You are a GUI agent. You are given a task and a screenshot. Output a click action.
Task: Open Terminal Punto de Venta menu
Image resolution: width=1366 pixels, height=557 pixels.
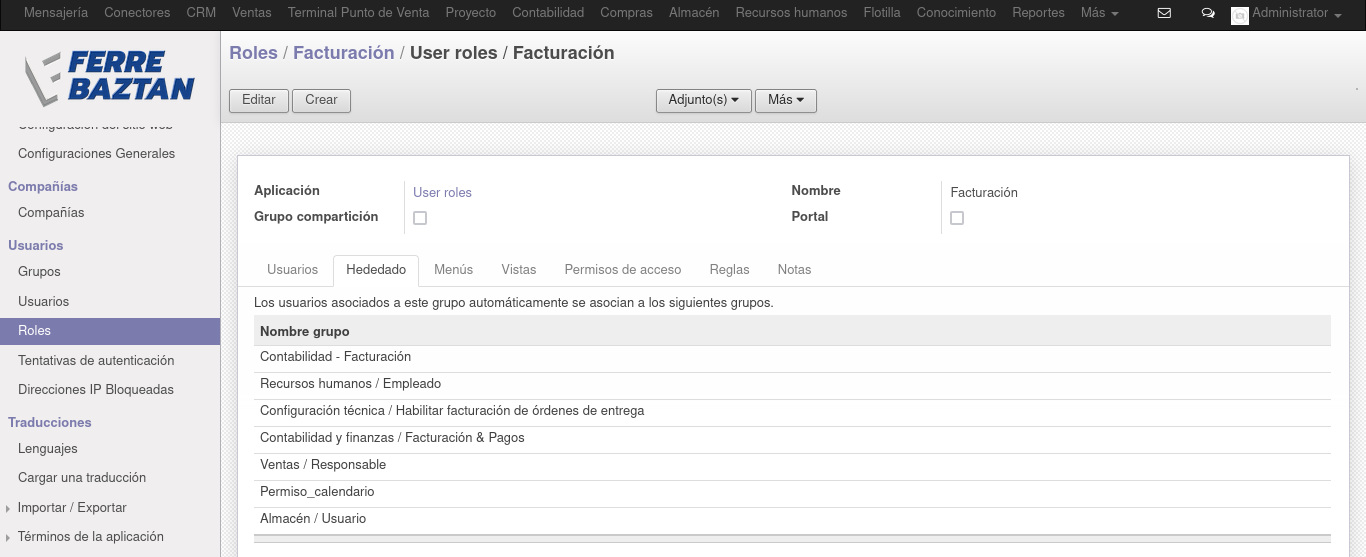358,13
